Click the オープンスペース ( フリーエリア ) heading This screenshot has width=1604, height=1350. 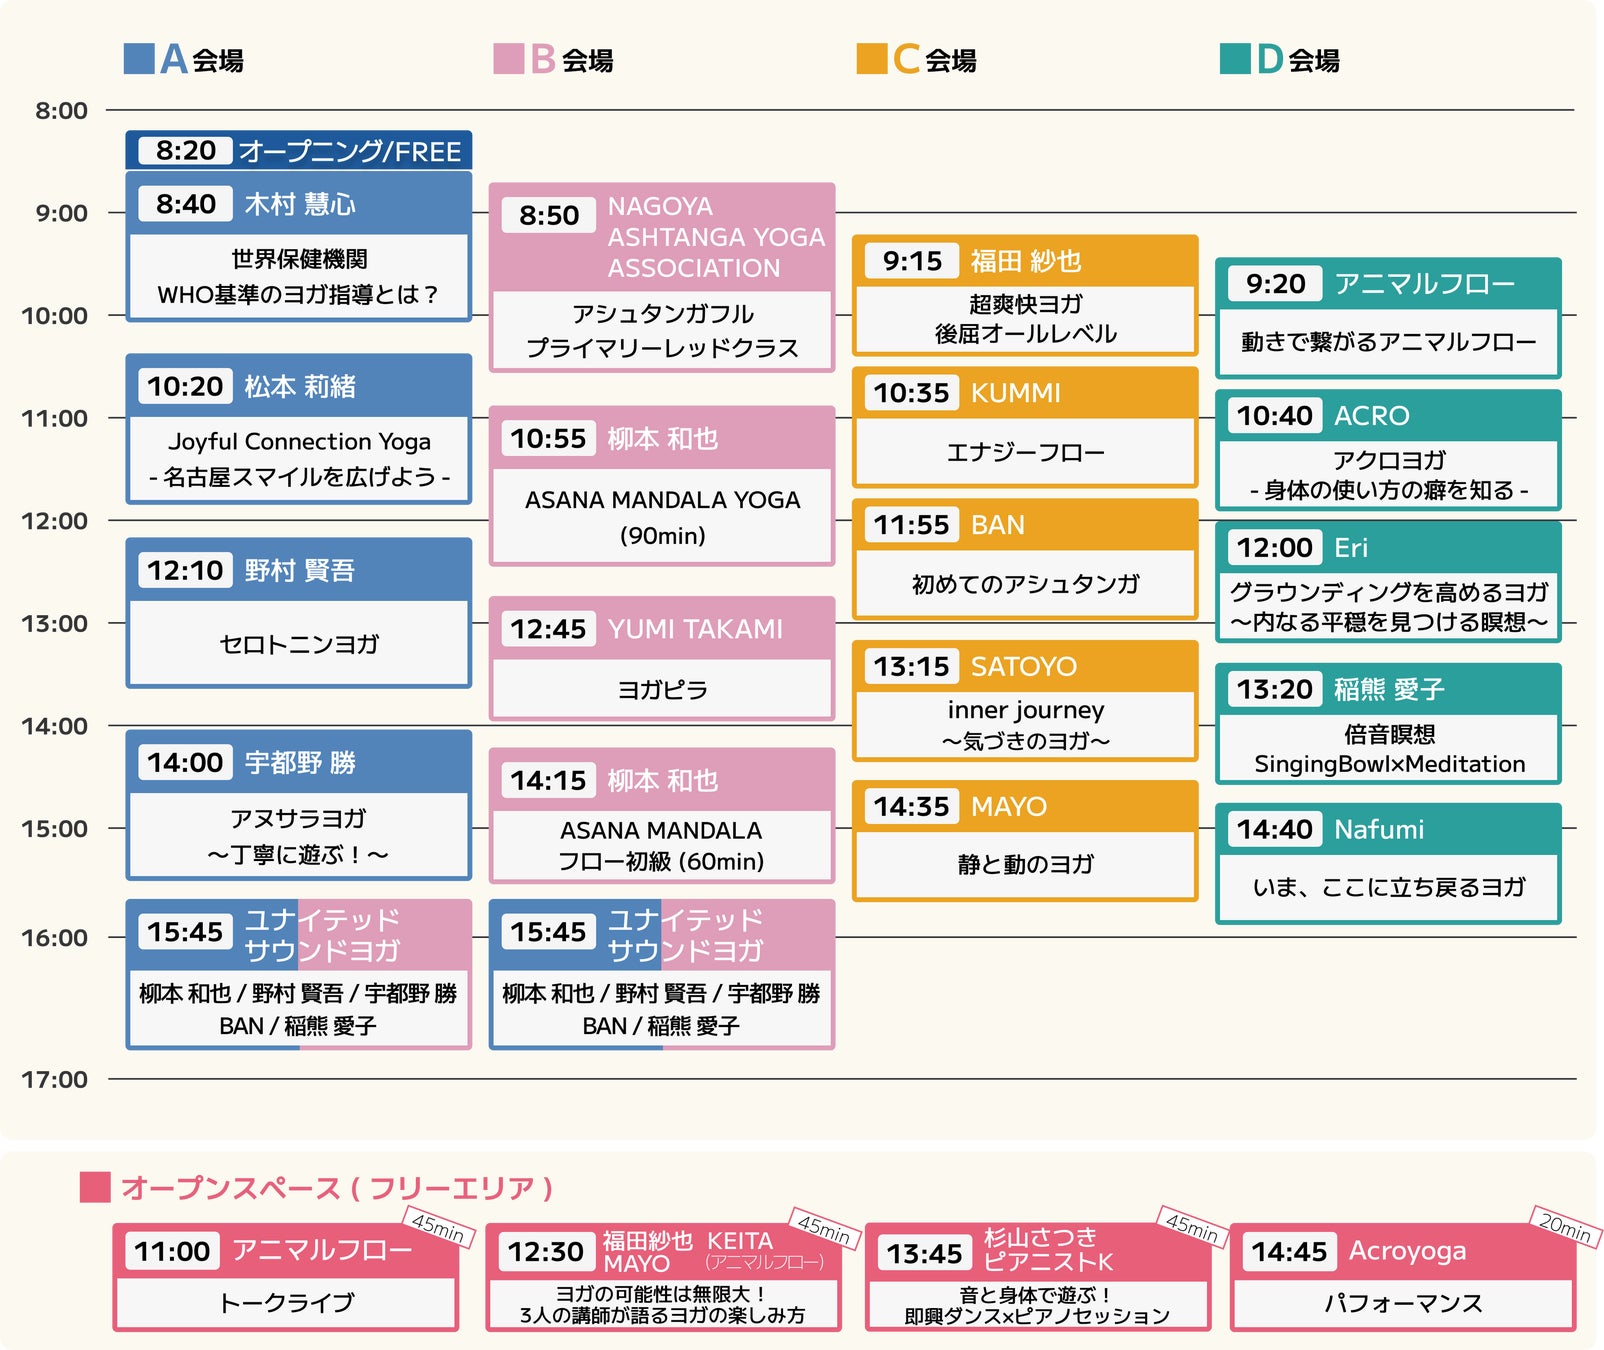tap(337, 1188)
